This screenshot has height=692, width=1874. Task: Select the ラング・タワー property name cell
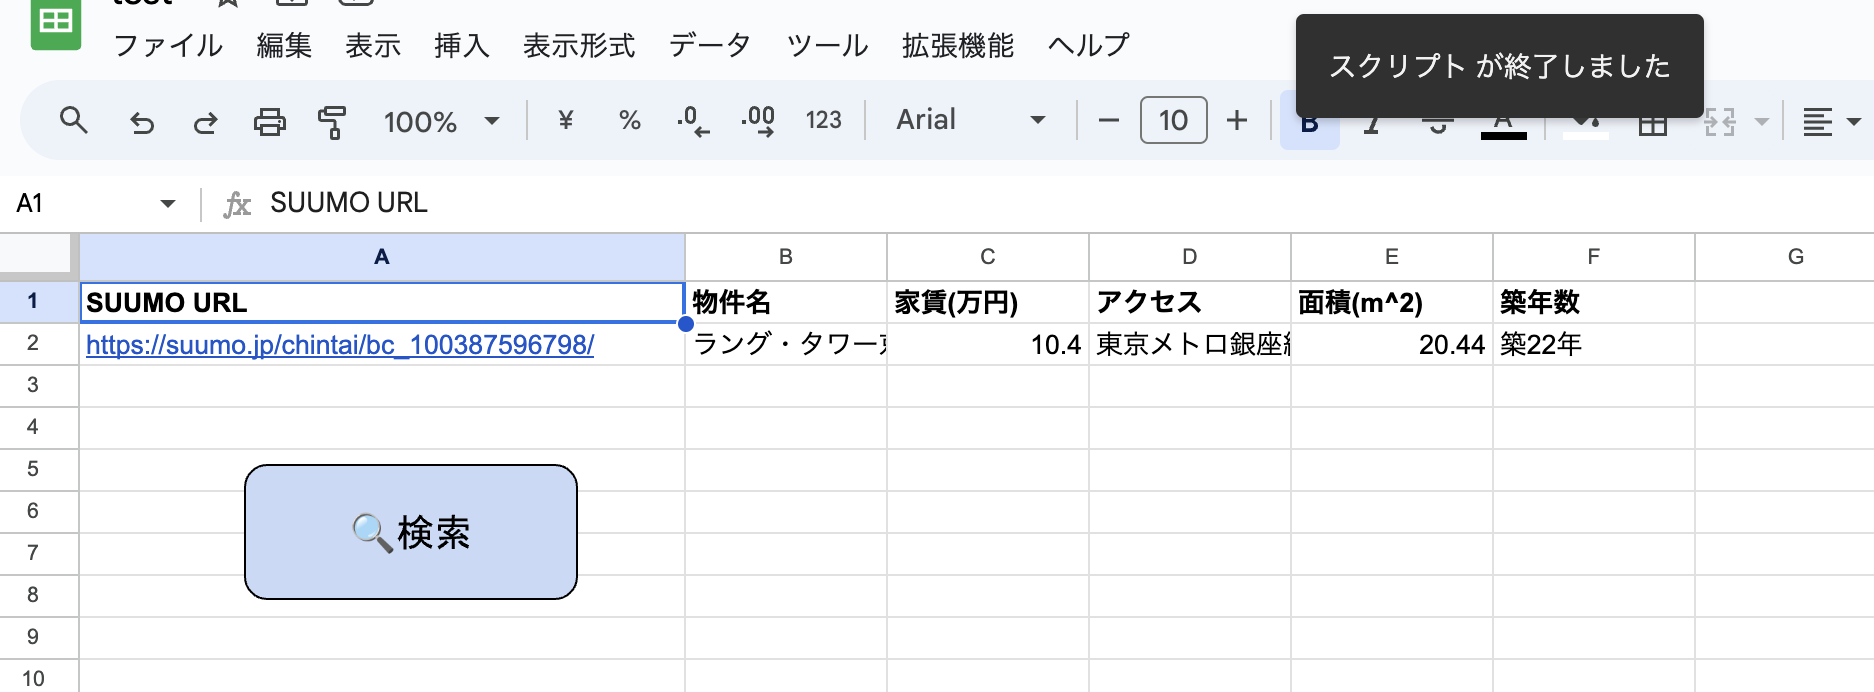coord(786,344)
